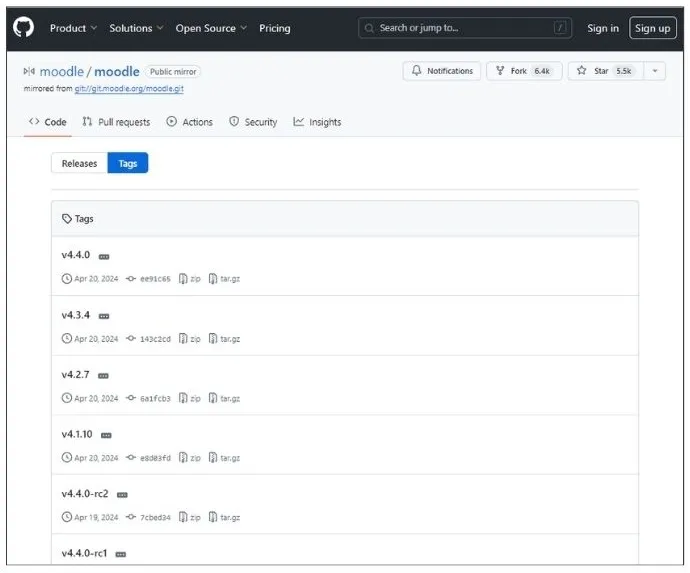Click the GitHub logo icon

[x=23, y=28]
